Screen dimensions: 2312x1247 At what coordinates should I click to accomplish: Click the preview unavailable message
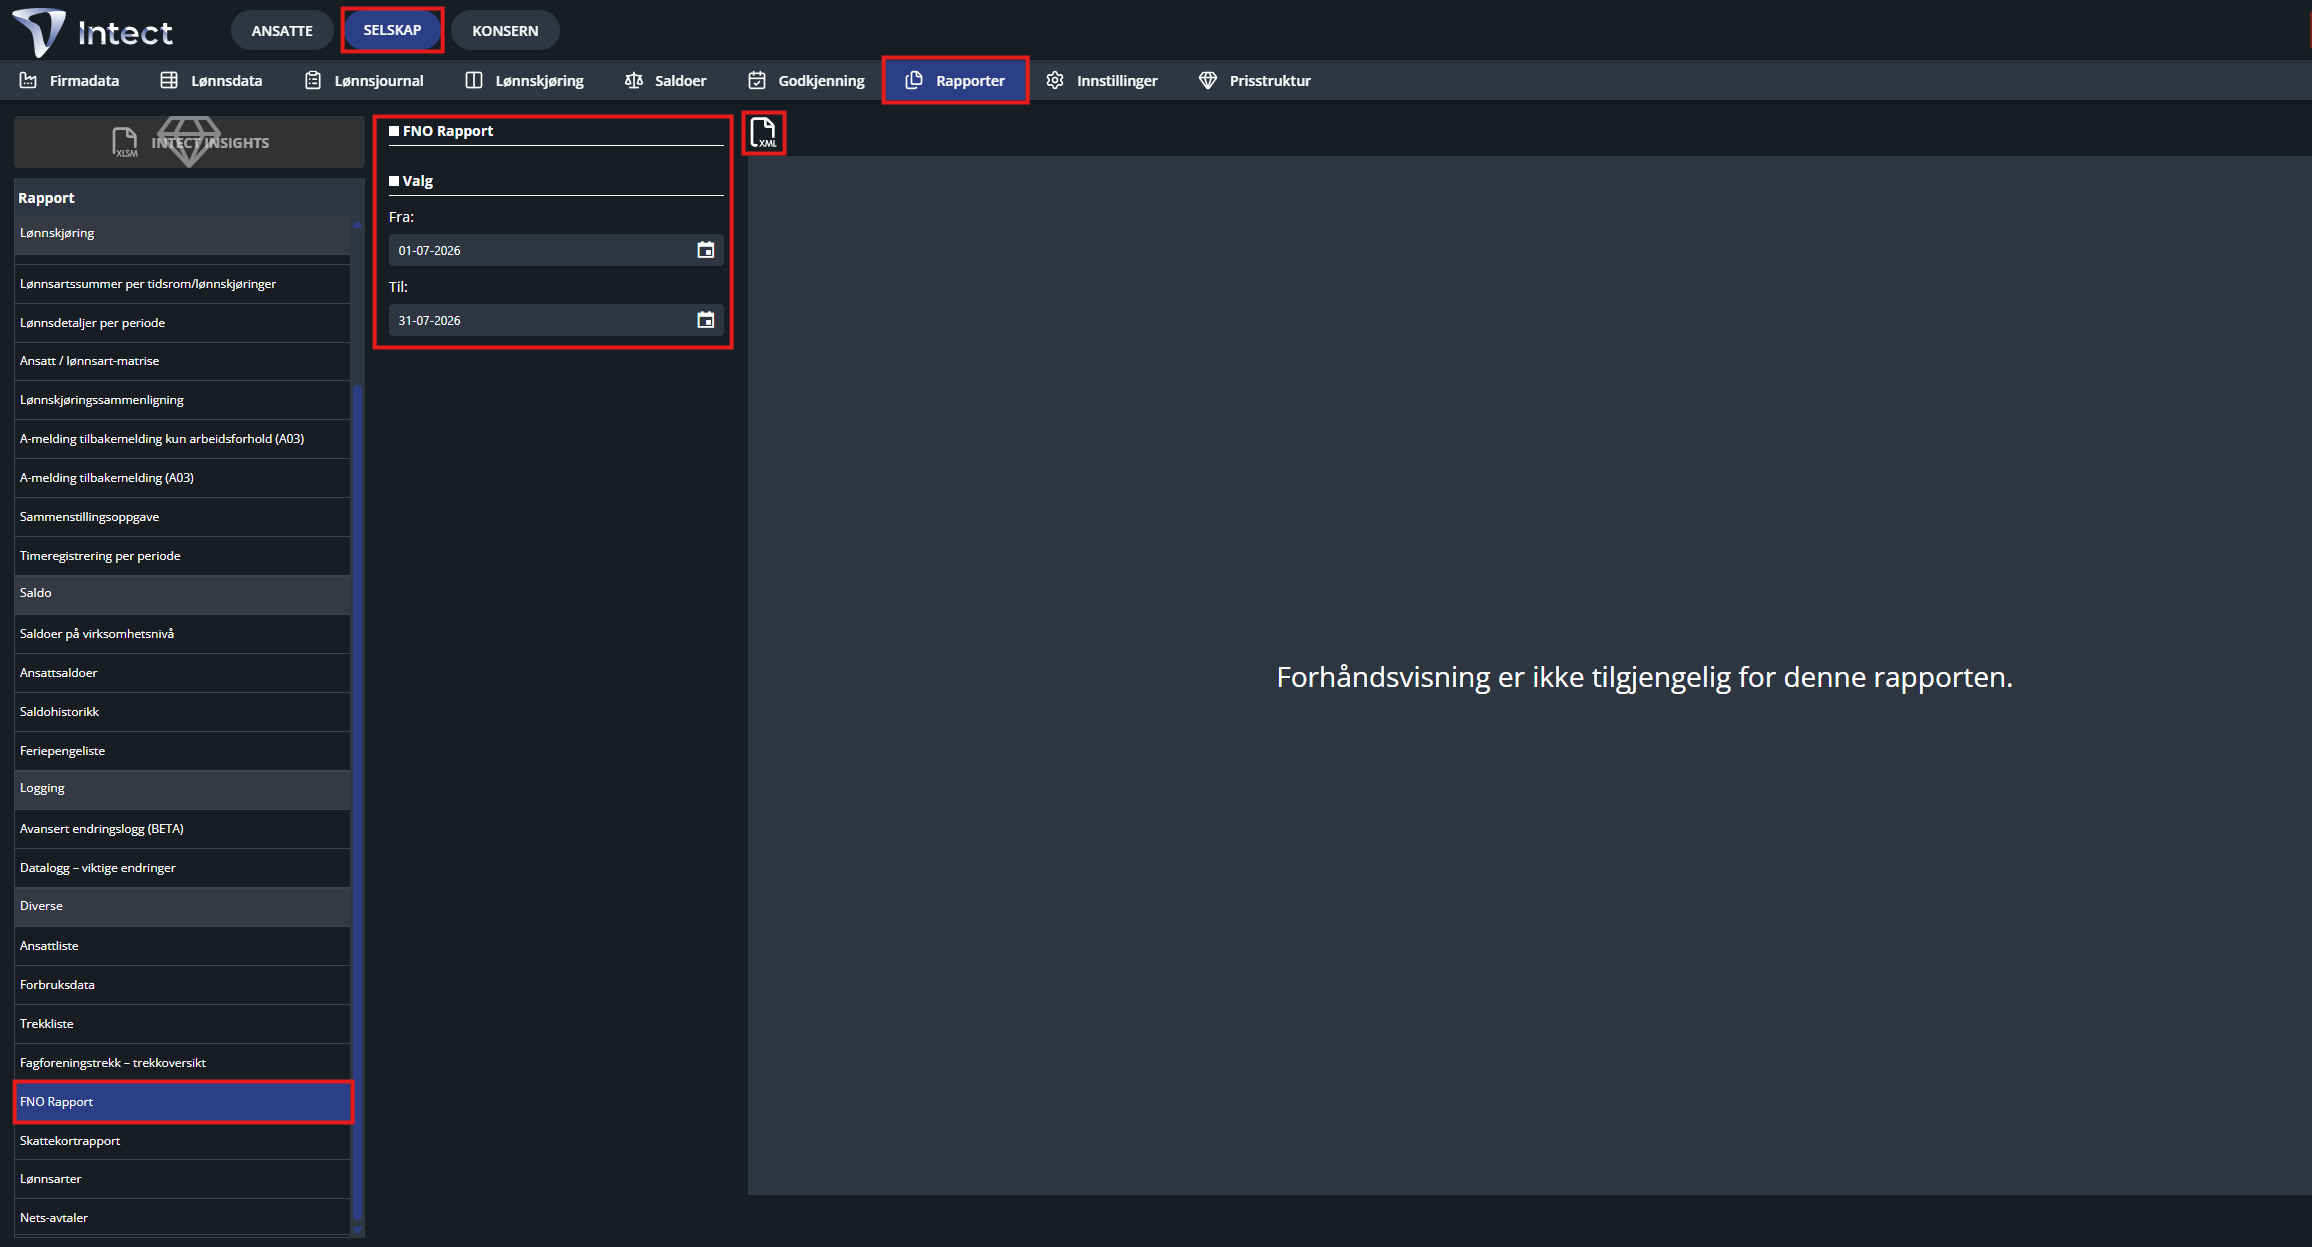pos(1644,677)
